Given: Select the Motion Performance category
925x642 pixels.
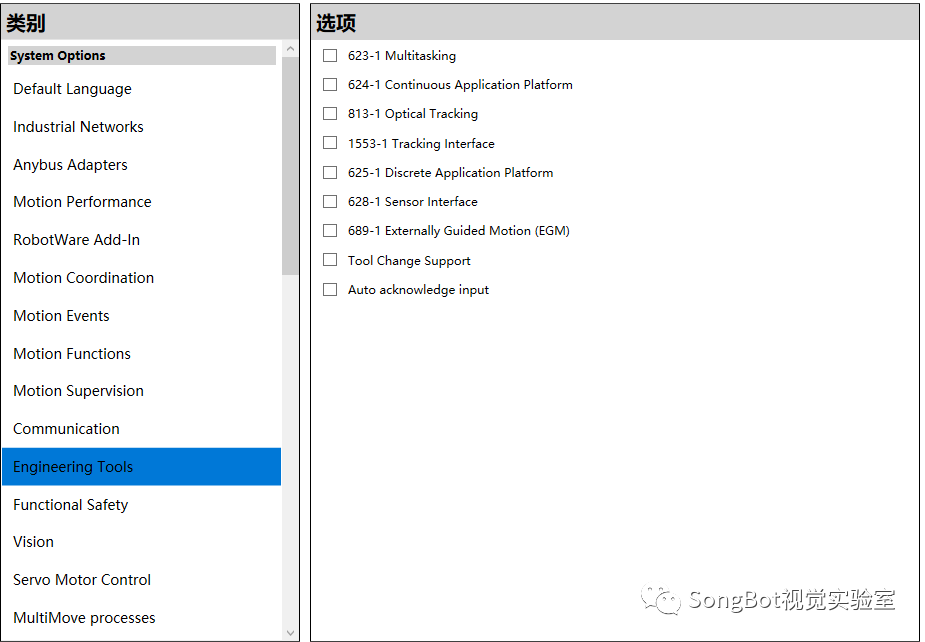Looking at the screenshot, I should (x=142, y=202).
